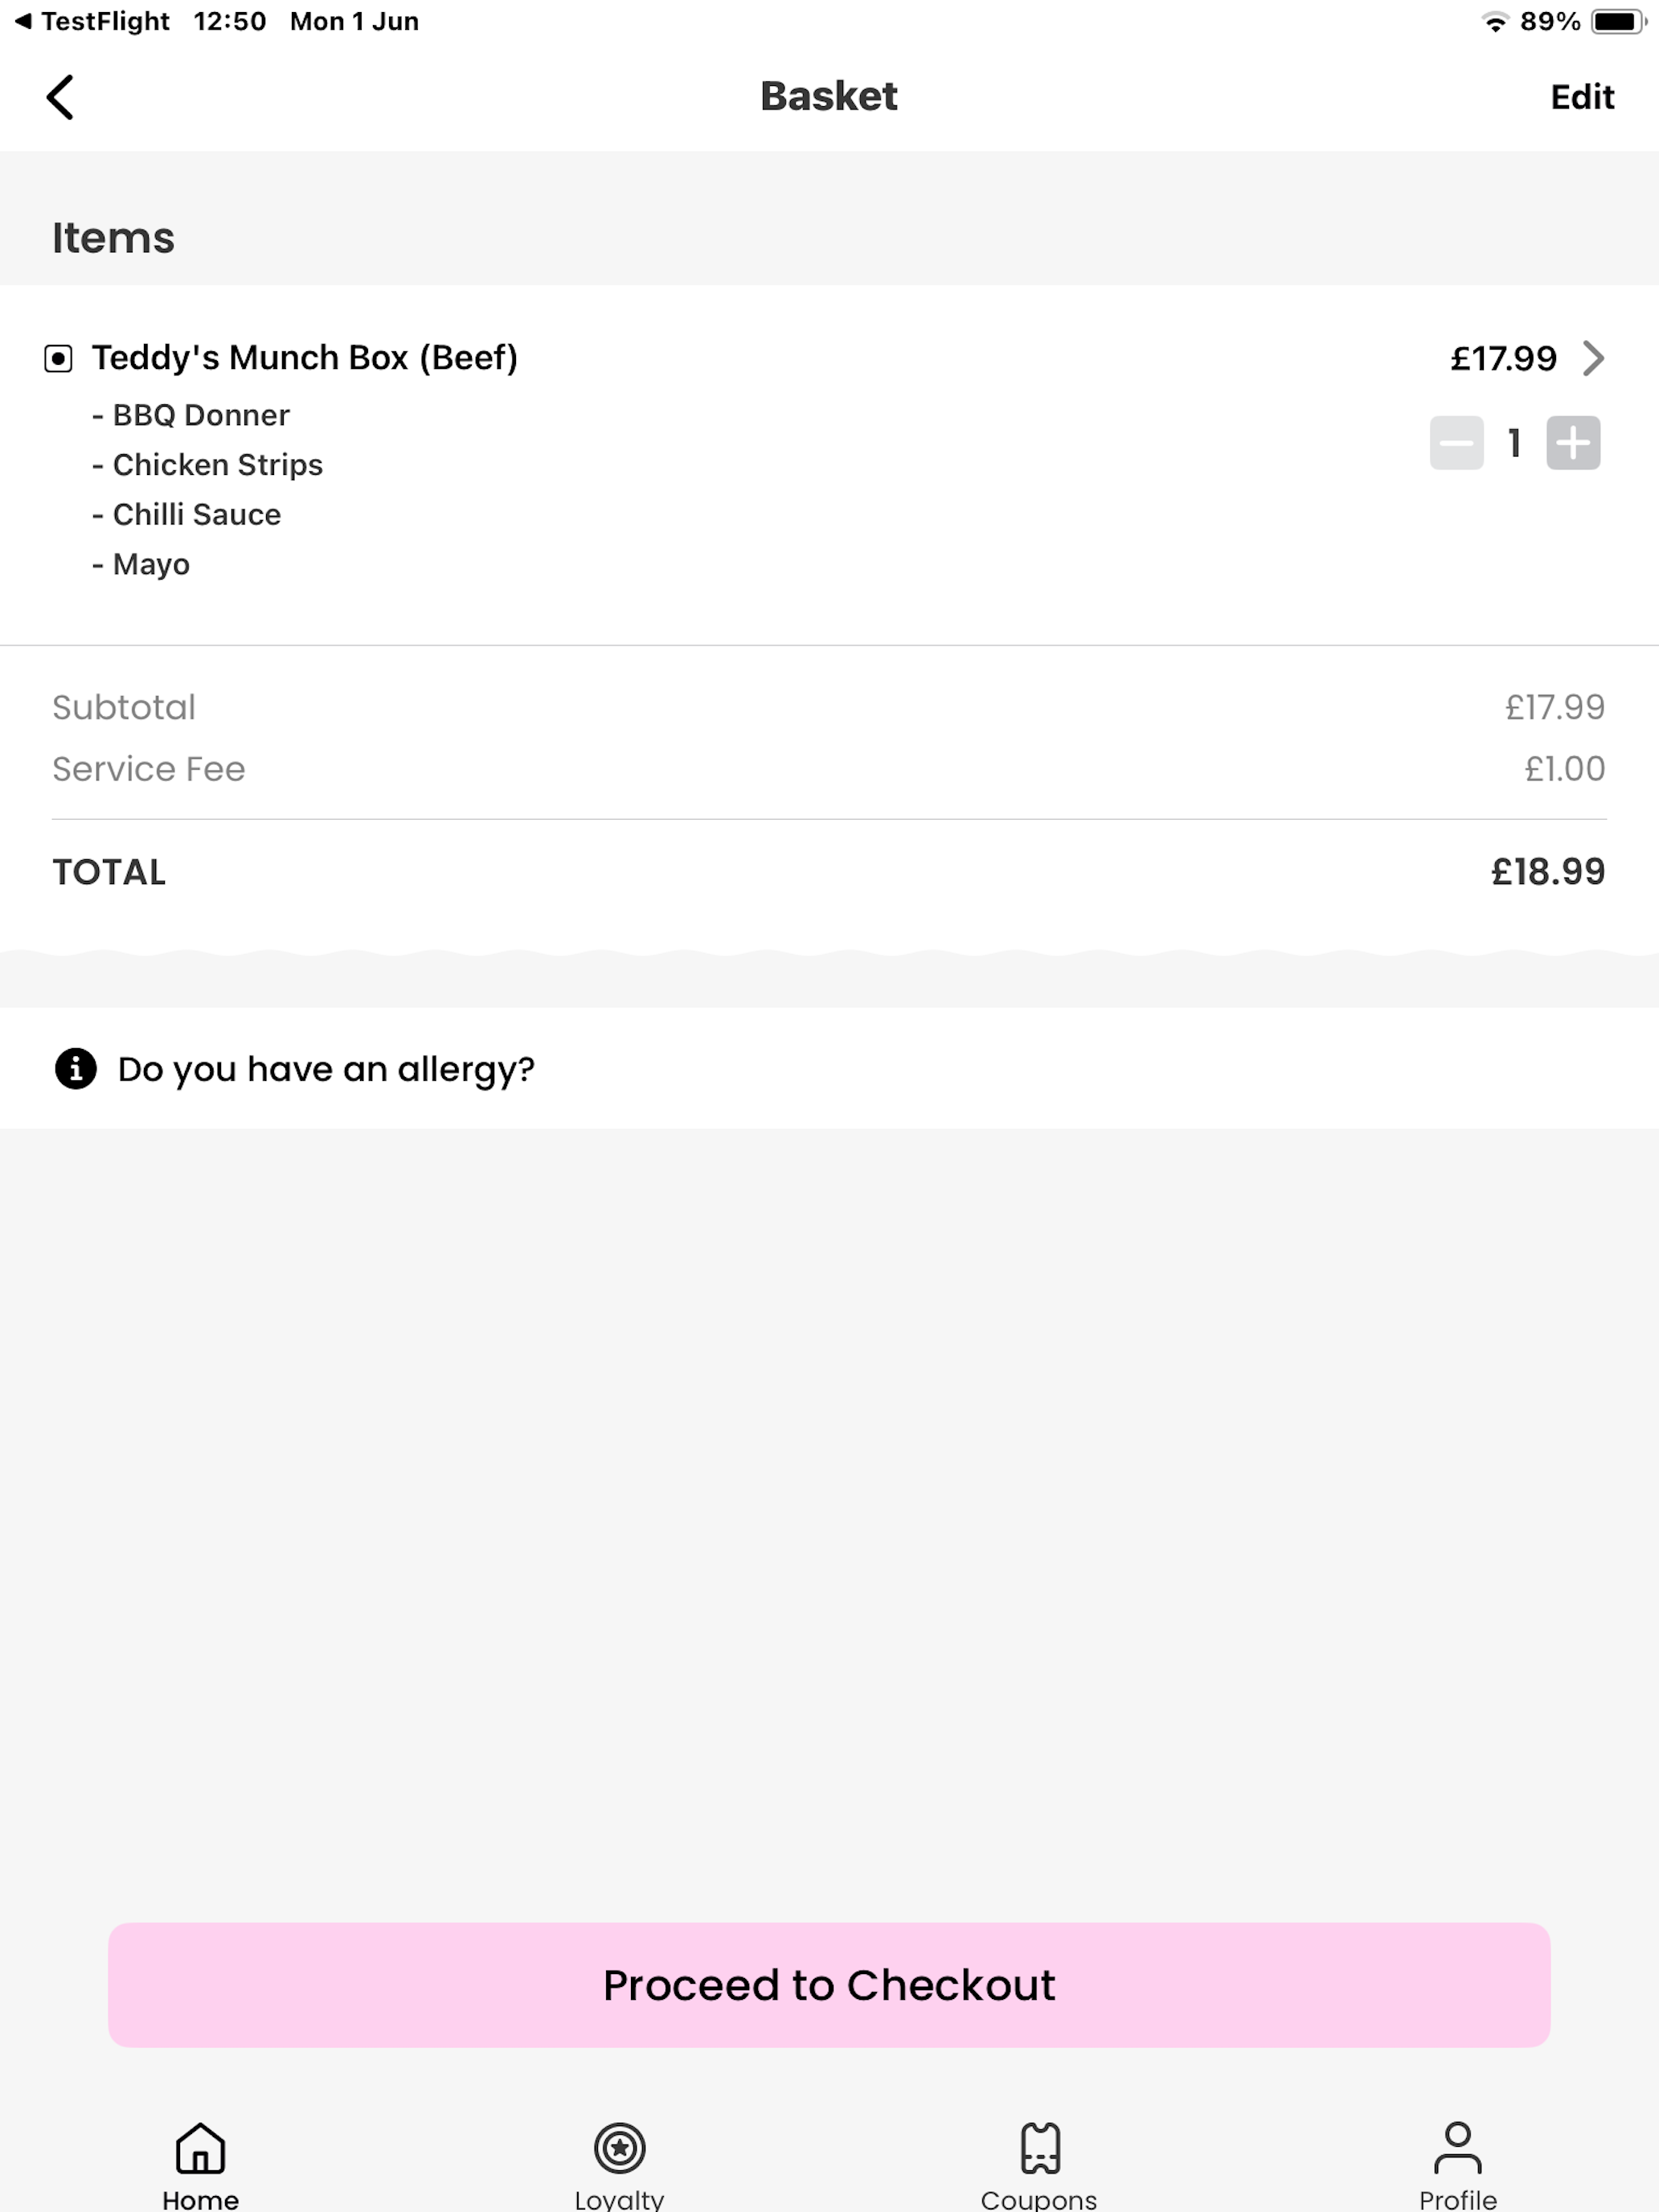
Task: Go back using the top-left arrow
Action: coord(60,97)
